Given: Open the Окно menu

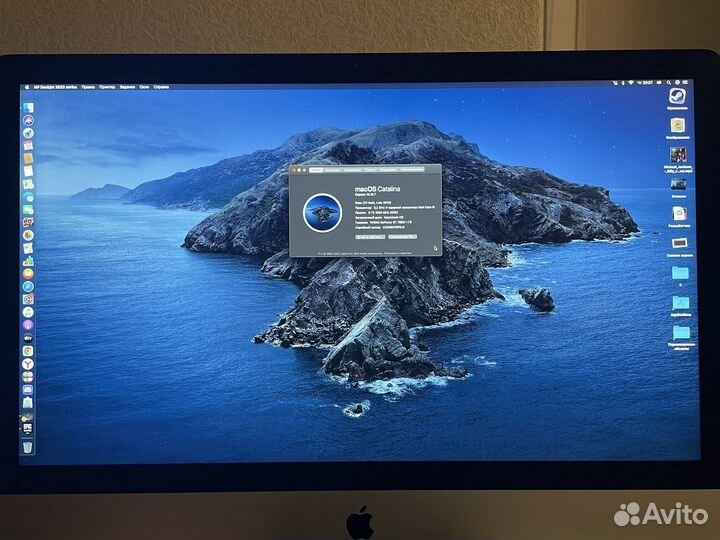Looking at the screenshot, I should (x=144, y=87).
